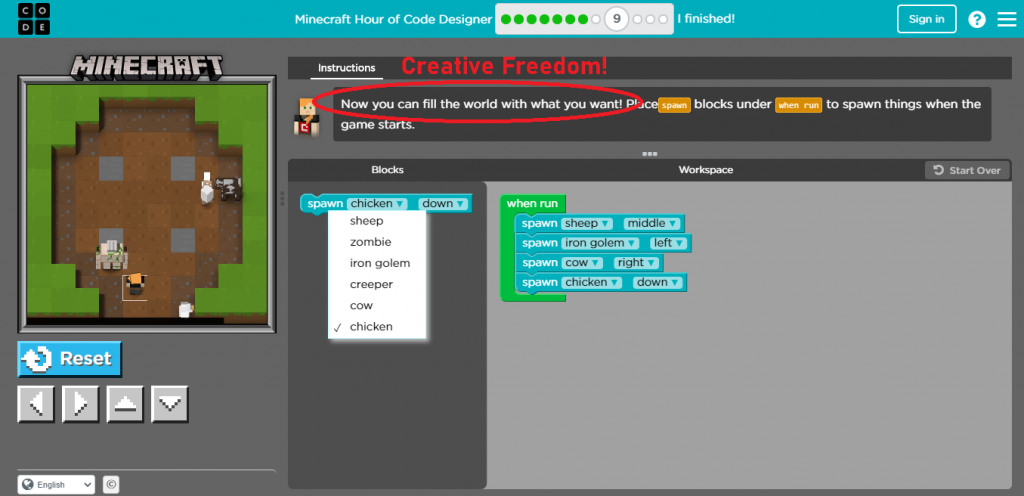Image resolution: width=1024 pixels, height=496 pixels.
Task: Move player with right arrow button
Action: [80, 404]
